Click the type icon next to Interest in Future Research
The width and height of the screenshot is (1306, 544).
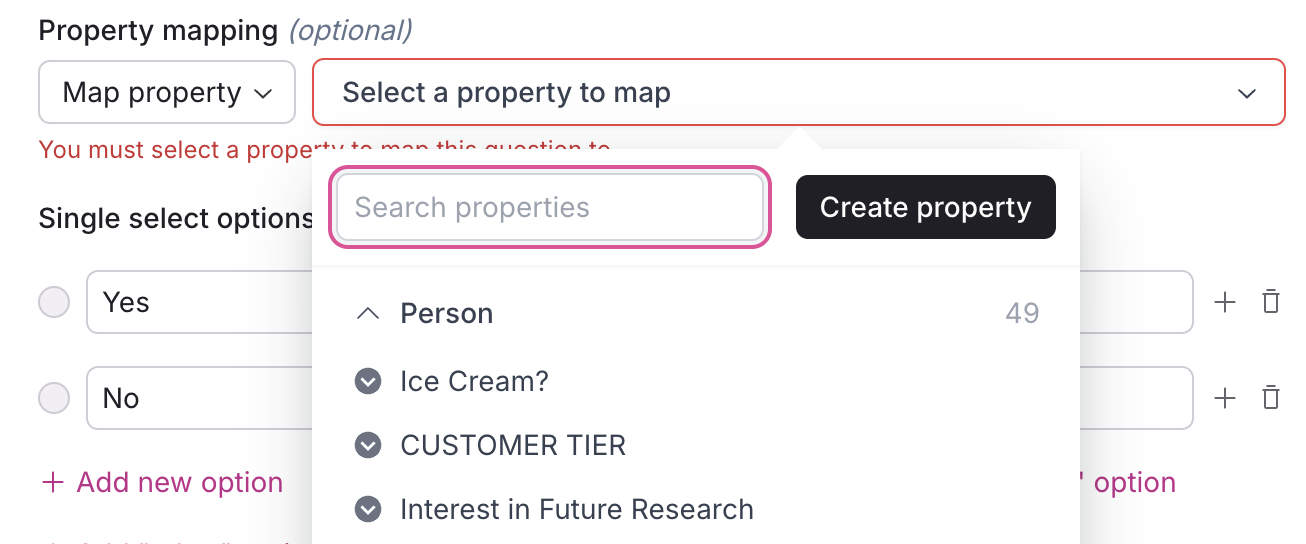tap(368, 510)
